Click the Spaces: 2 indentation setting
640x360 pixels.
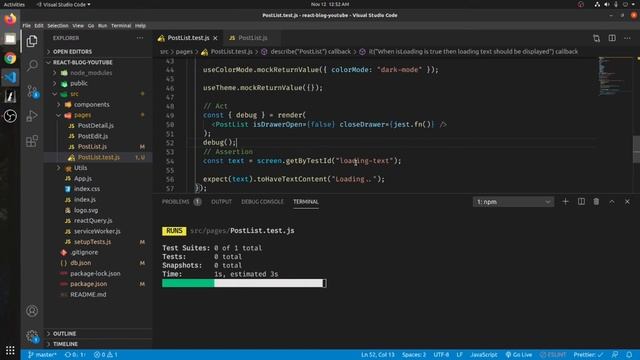pos(414,355)
